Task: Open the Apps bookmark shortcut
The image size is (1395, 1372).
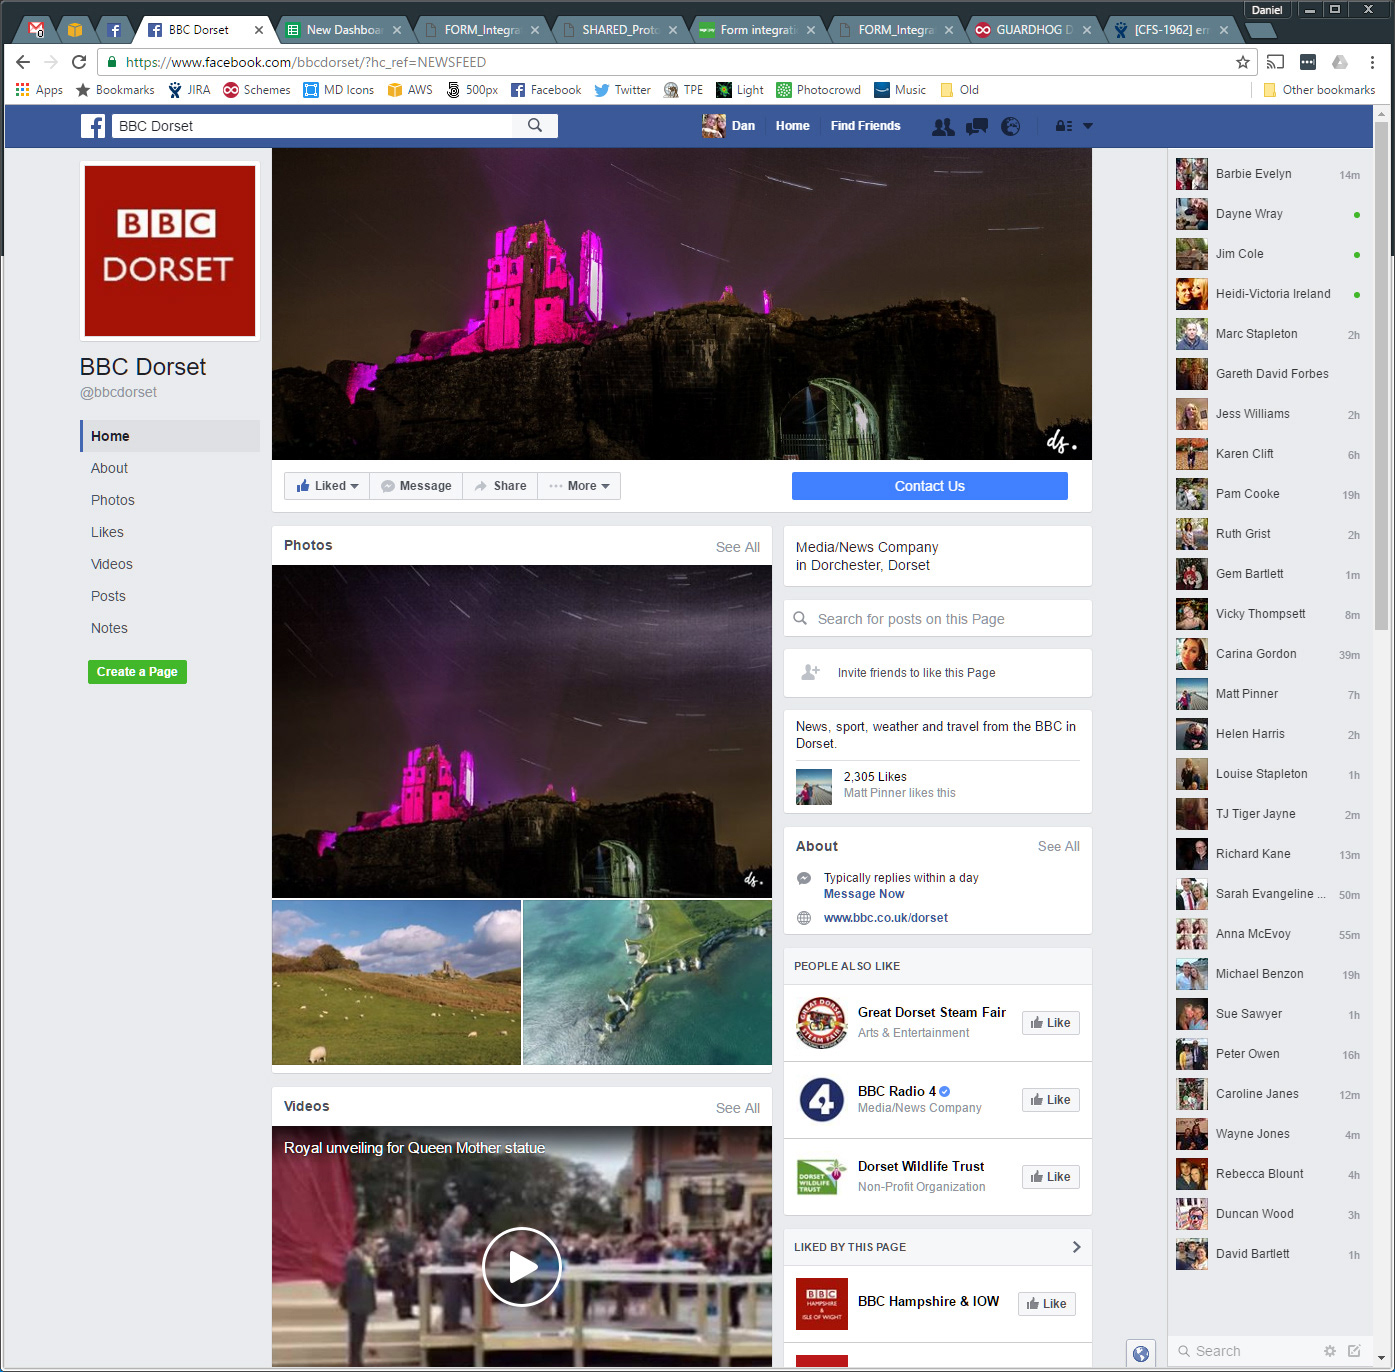Action: pos(39,90)
